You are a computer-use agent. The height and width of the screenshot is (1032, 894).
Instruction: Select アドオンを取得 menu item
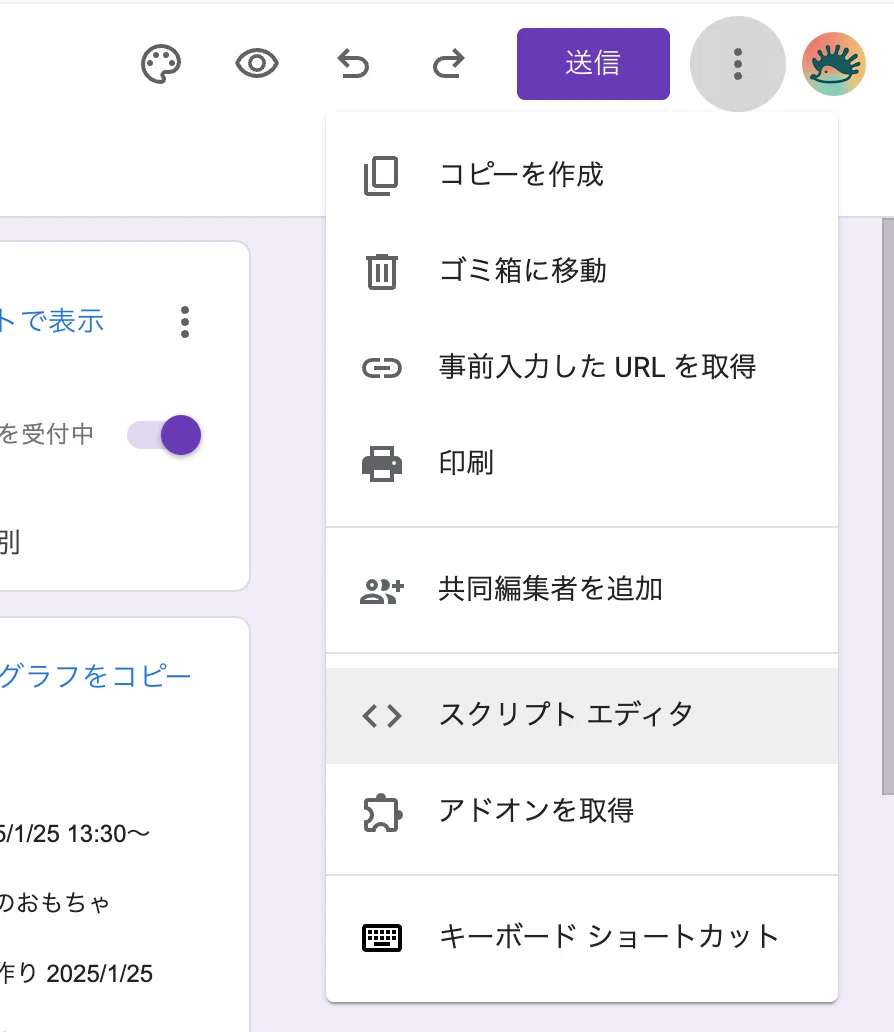582,812
